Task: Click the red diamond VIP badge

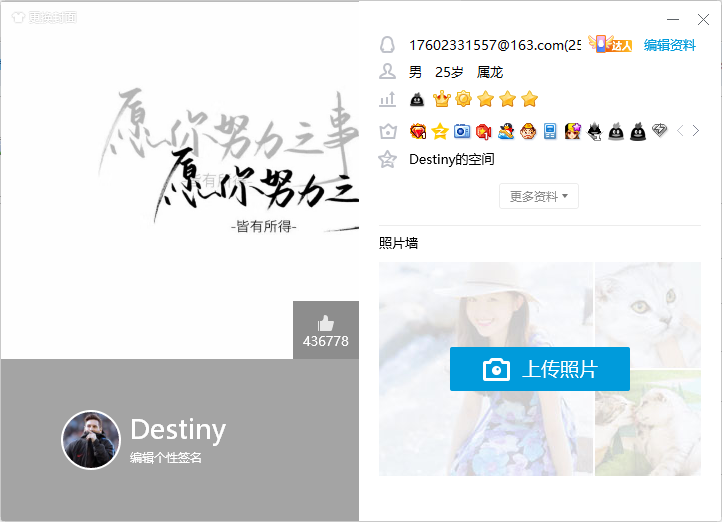Action: point(418,131)
